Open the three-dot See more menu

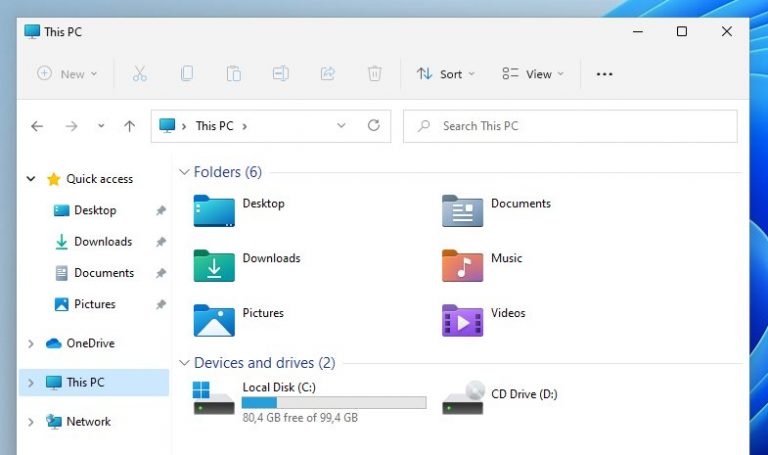pos(604,74)
